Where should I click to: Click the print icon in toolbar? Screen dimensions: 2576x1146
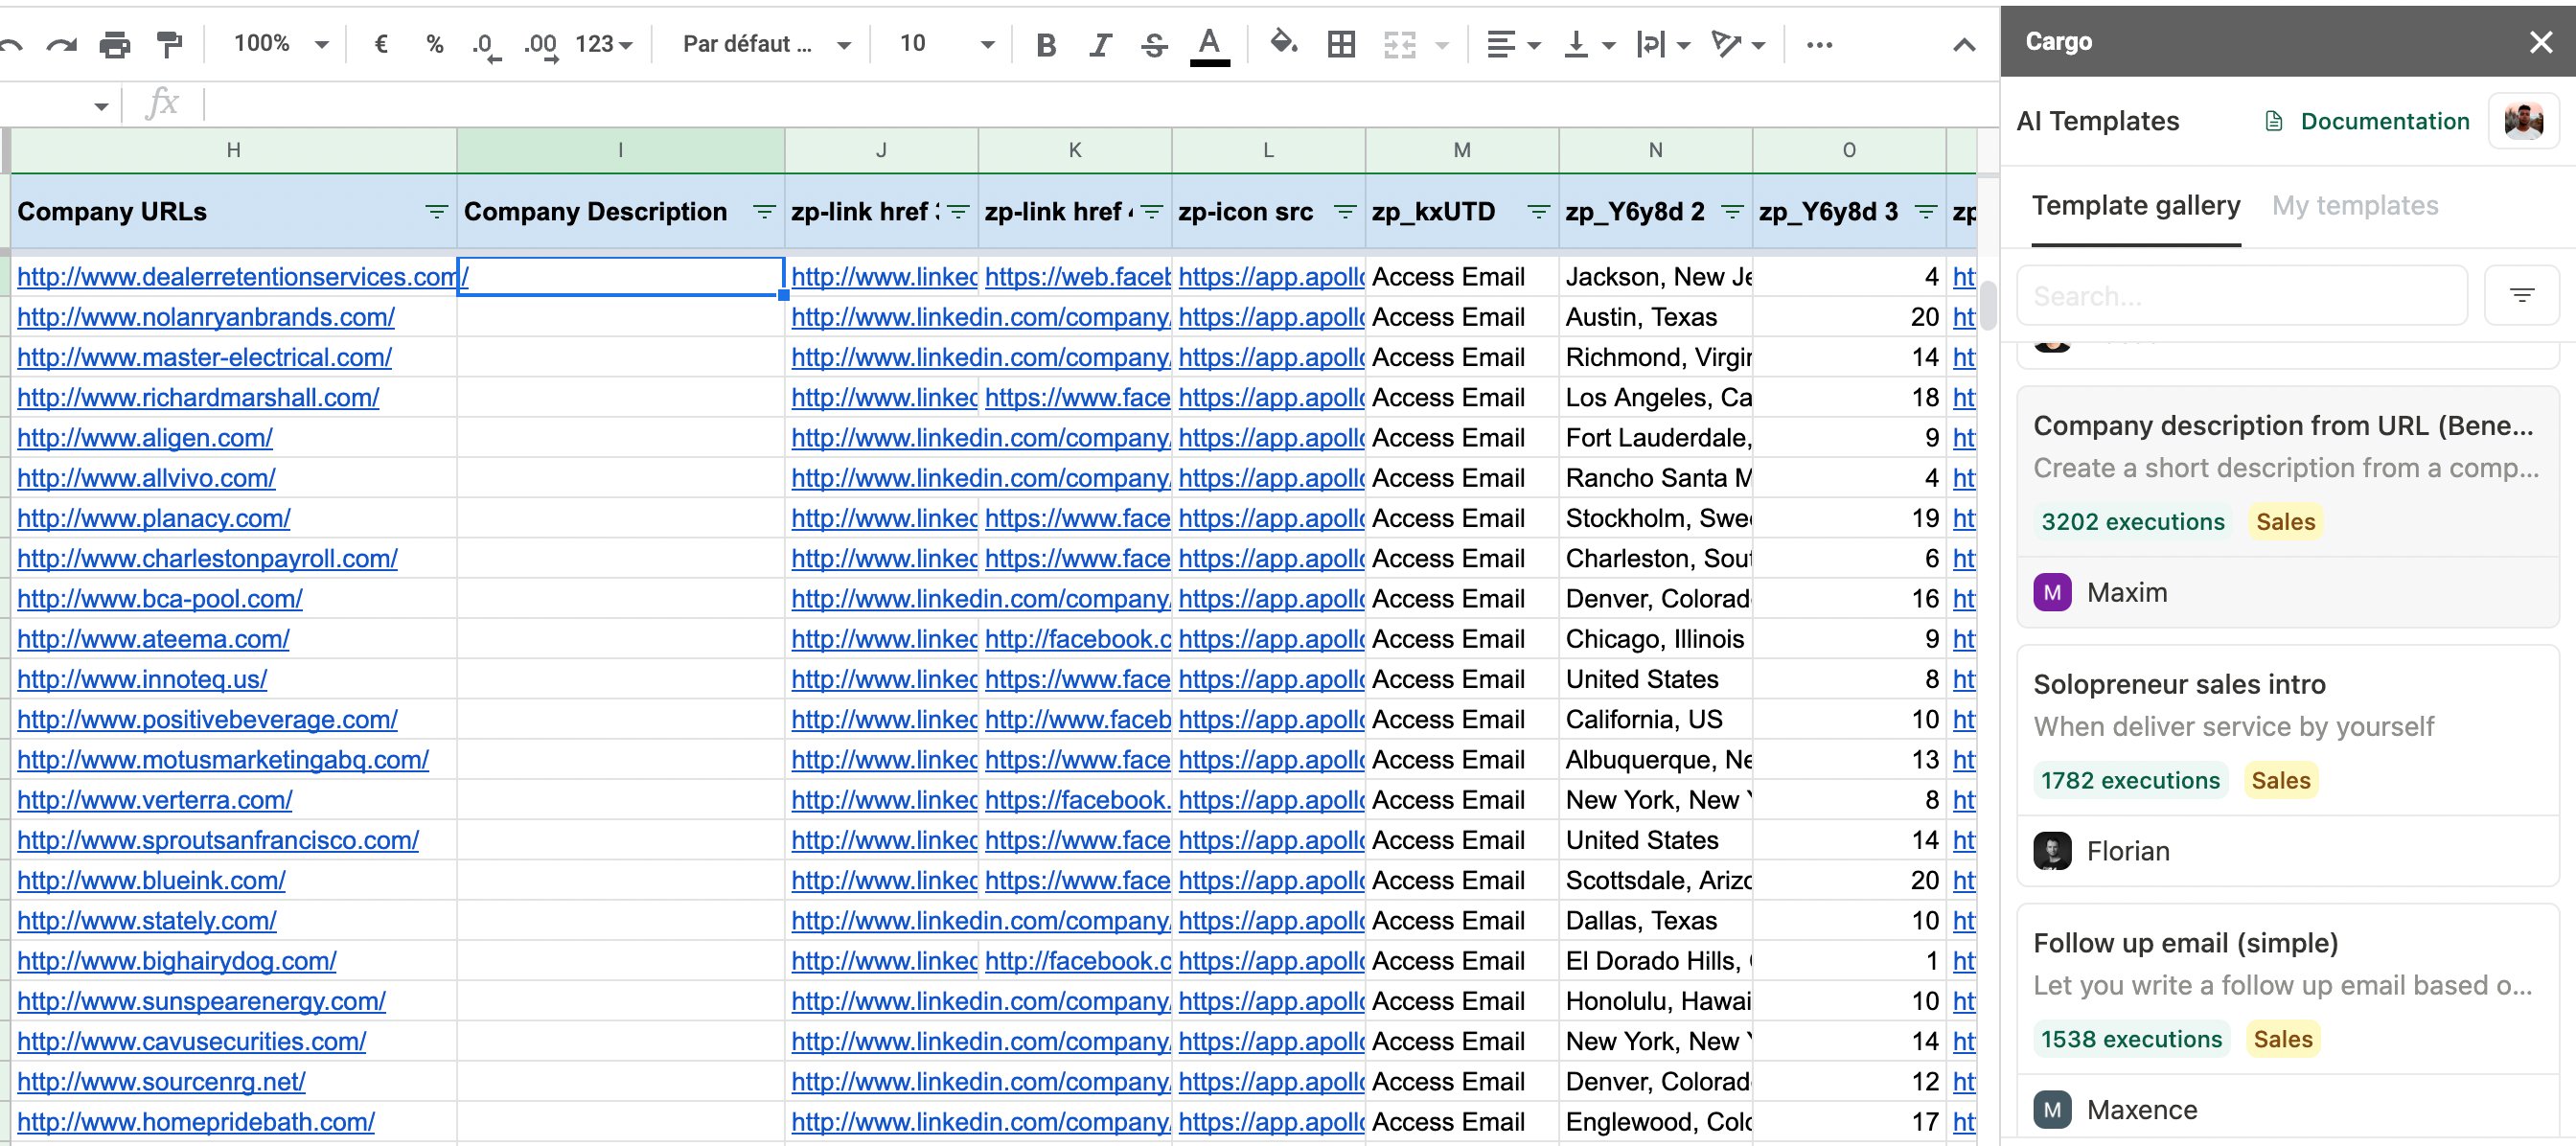click(115, 44)
